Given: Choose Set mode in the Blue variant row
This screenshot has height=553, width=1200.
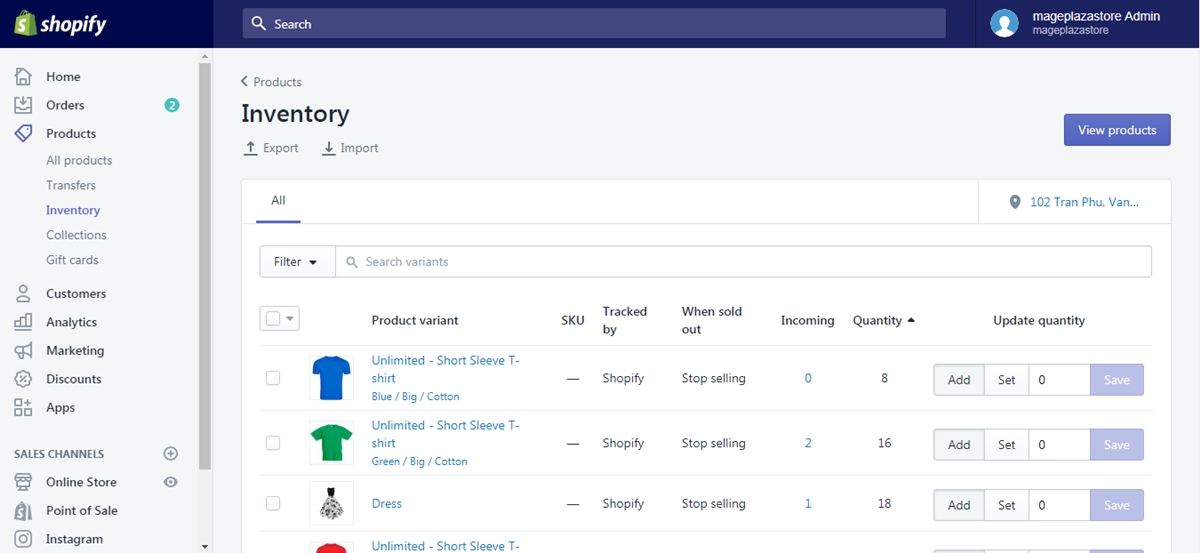Looking at the screenshot, I should click(1007, 380).
